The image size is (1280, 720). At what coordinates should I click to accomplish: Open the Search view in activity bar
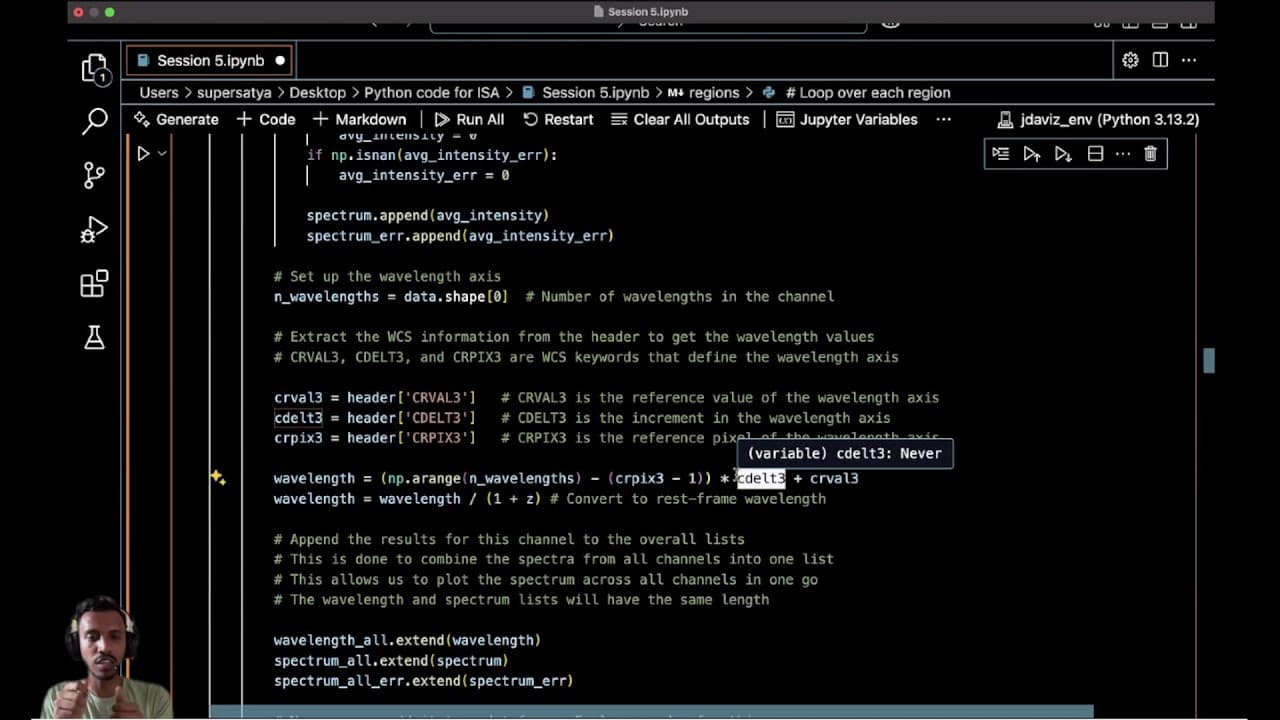click(x=94, y=122)
